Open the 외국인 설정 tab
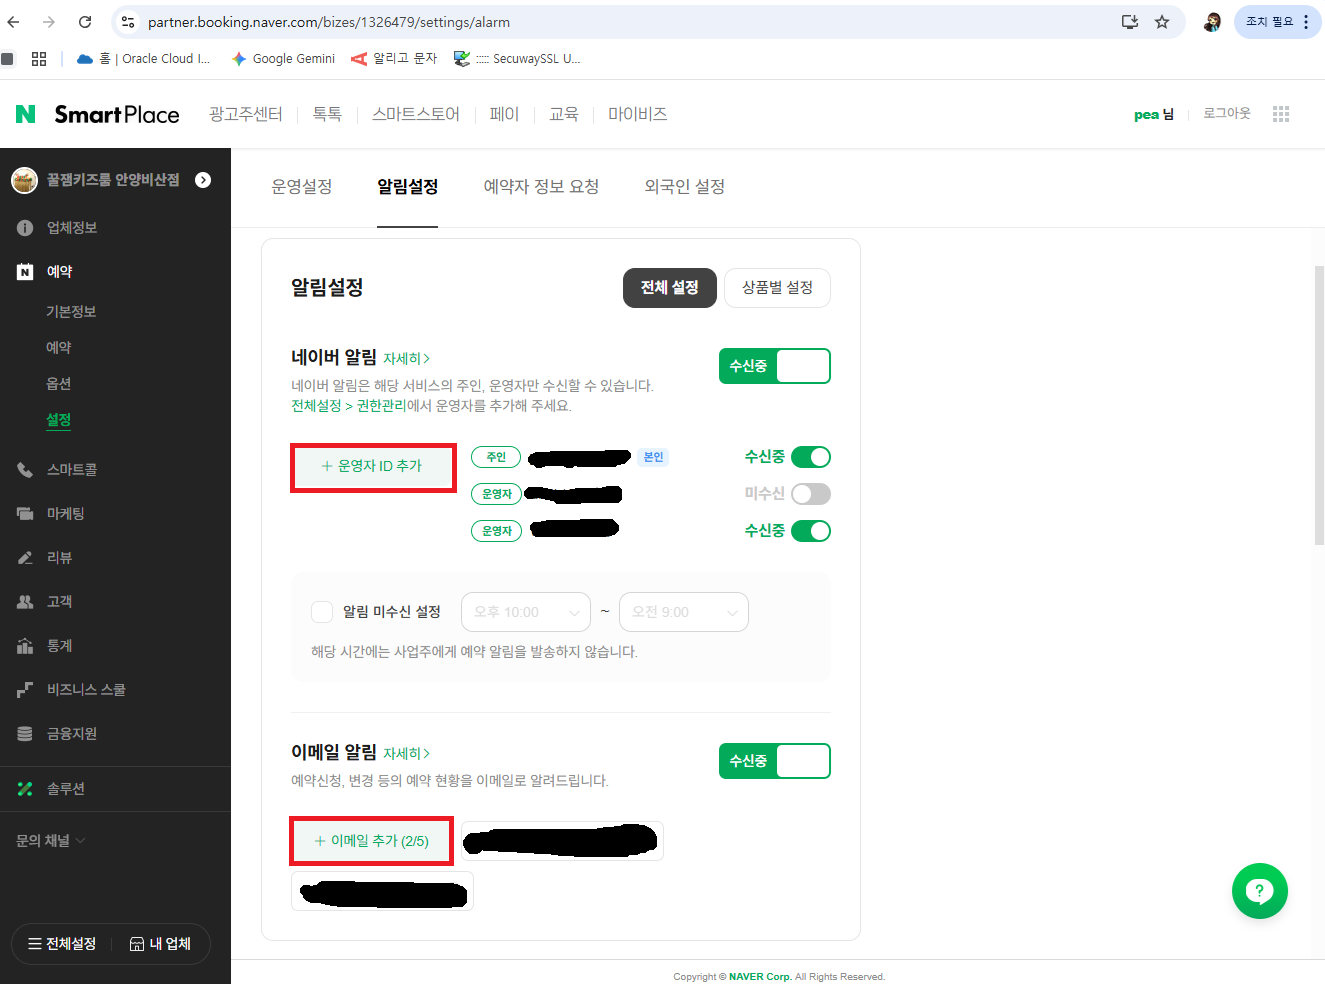This screenshot has height=984, width=1325. click(683, 186)
